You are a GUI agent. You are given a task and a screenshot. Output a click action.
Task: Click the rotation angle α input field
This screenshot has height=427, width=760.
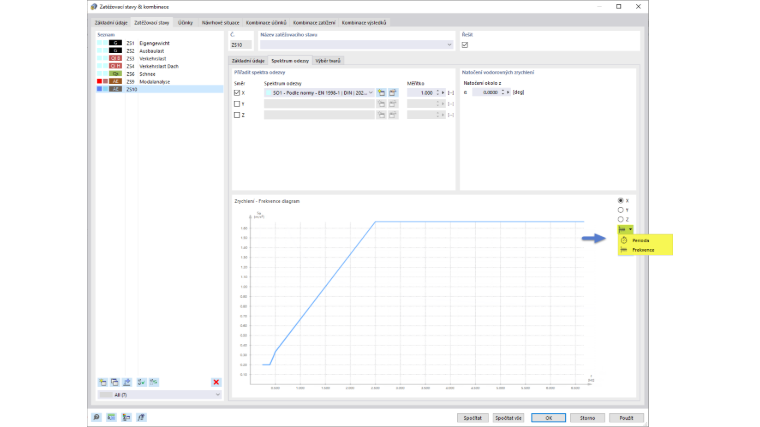(486, 92)
